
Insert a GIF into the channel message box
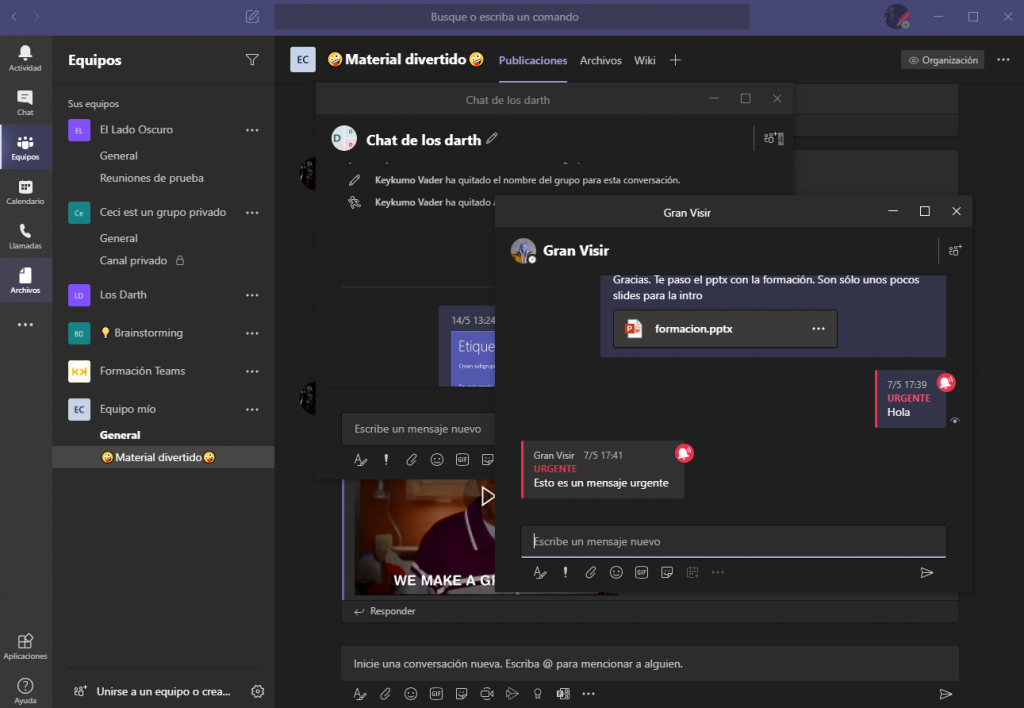(x=436, y=693)
